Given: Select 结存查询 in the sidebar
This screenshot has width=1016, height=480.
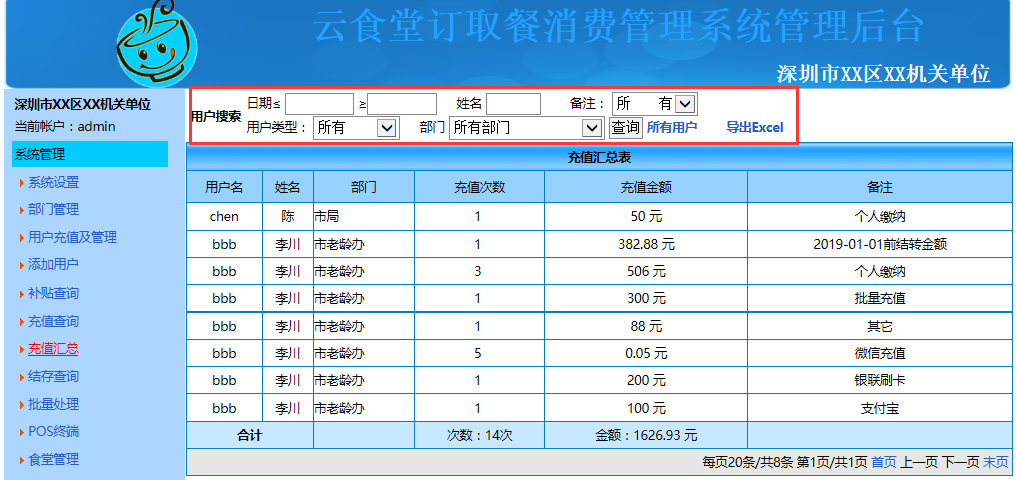Looking at the screenshot, I should 53,376.
